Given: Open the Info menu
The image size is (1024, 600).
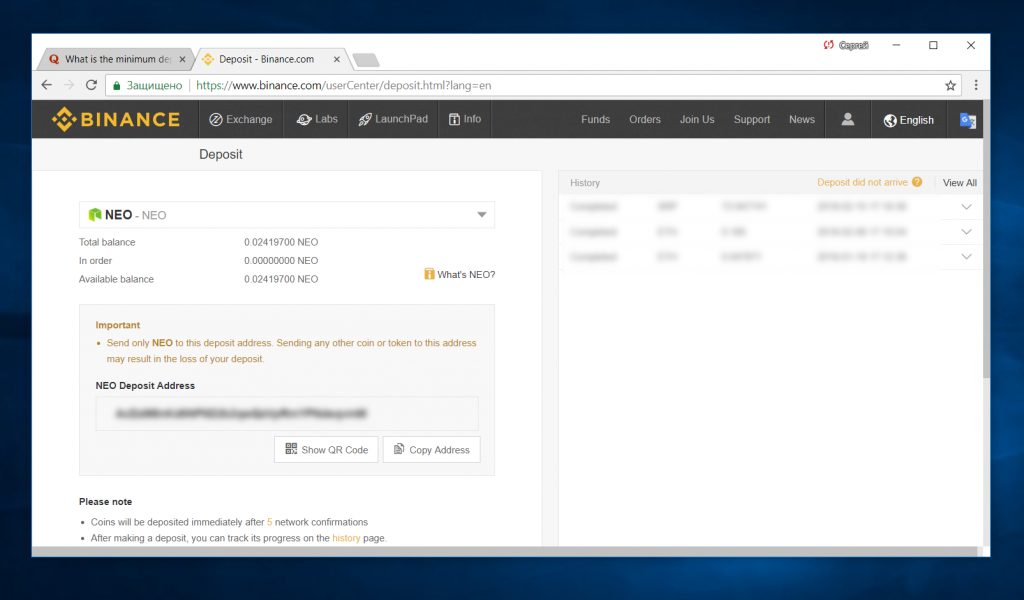Looking at the screenshot, I should pyautogui.click(x=465, y=119).
